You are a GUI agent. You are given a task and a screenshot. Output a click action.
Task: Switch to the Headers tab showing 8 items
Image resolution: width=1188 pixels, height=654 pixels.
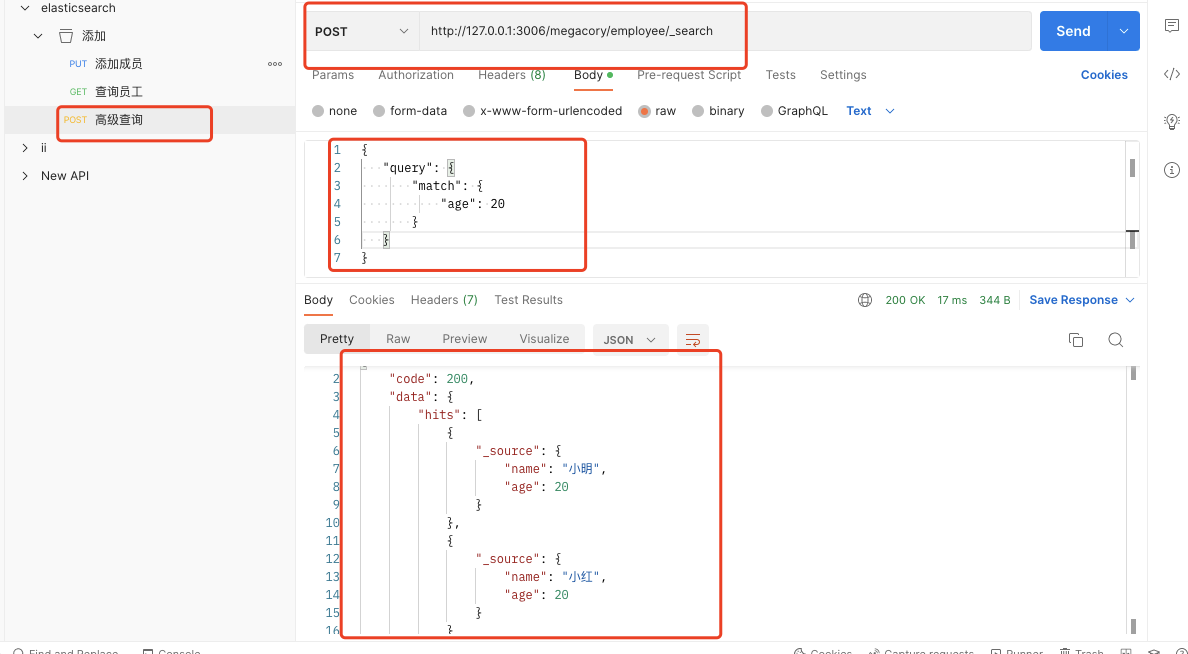tap(511, 75)
